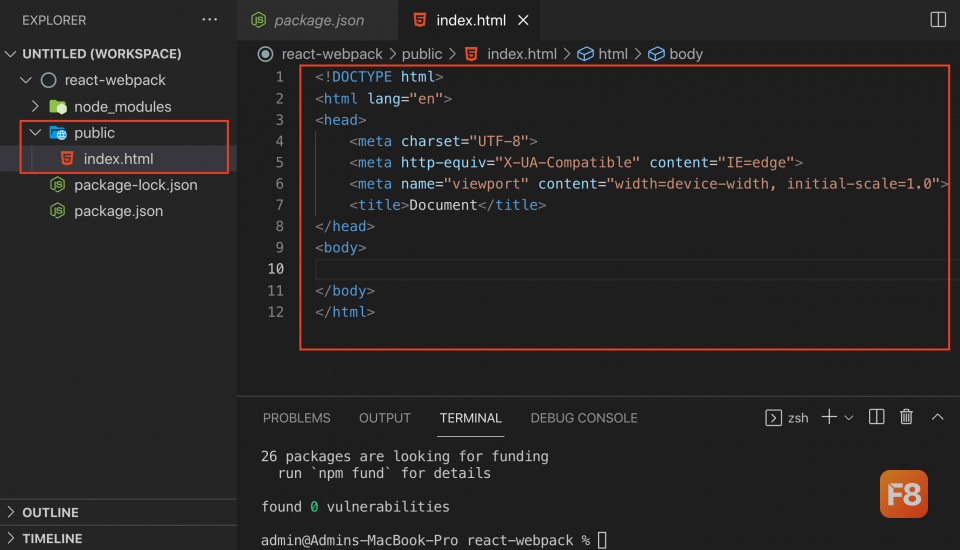Create new terminal with plus icon
The image size is (960, 550).
829,417
